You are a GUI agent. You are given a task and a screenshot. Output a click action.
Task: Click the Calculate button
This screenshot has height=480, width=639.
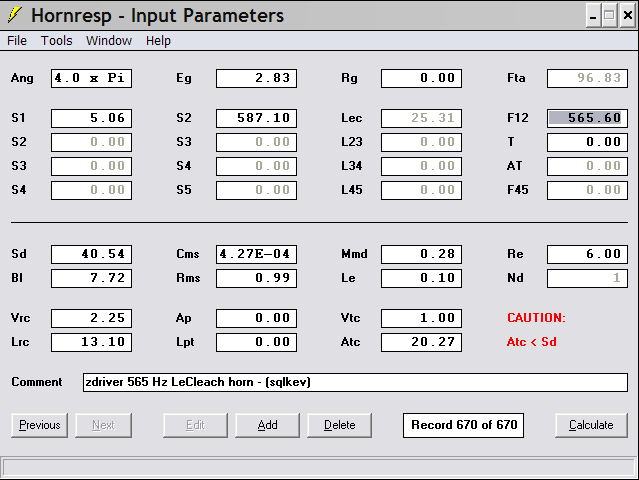click(x=591, y=425)
